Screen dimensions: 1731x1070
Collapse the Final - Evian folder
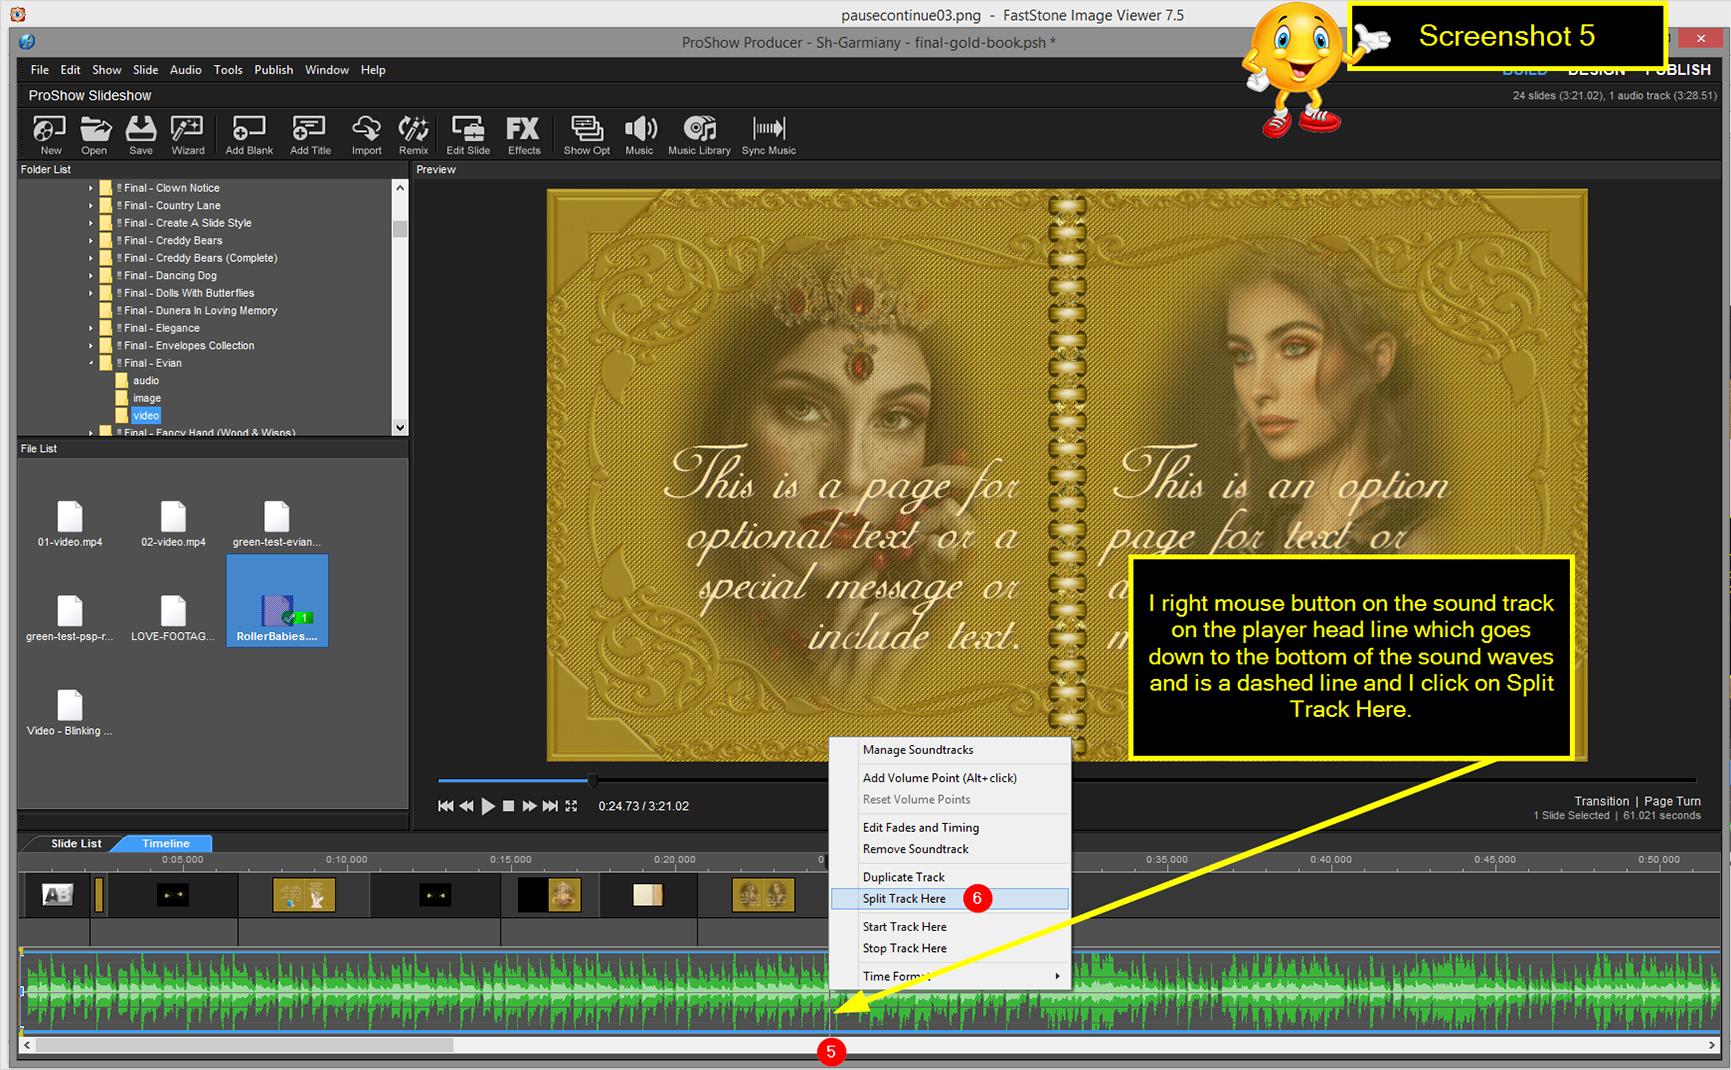(90, 363)
